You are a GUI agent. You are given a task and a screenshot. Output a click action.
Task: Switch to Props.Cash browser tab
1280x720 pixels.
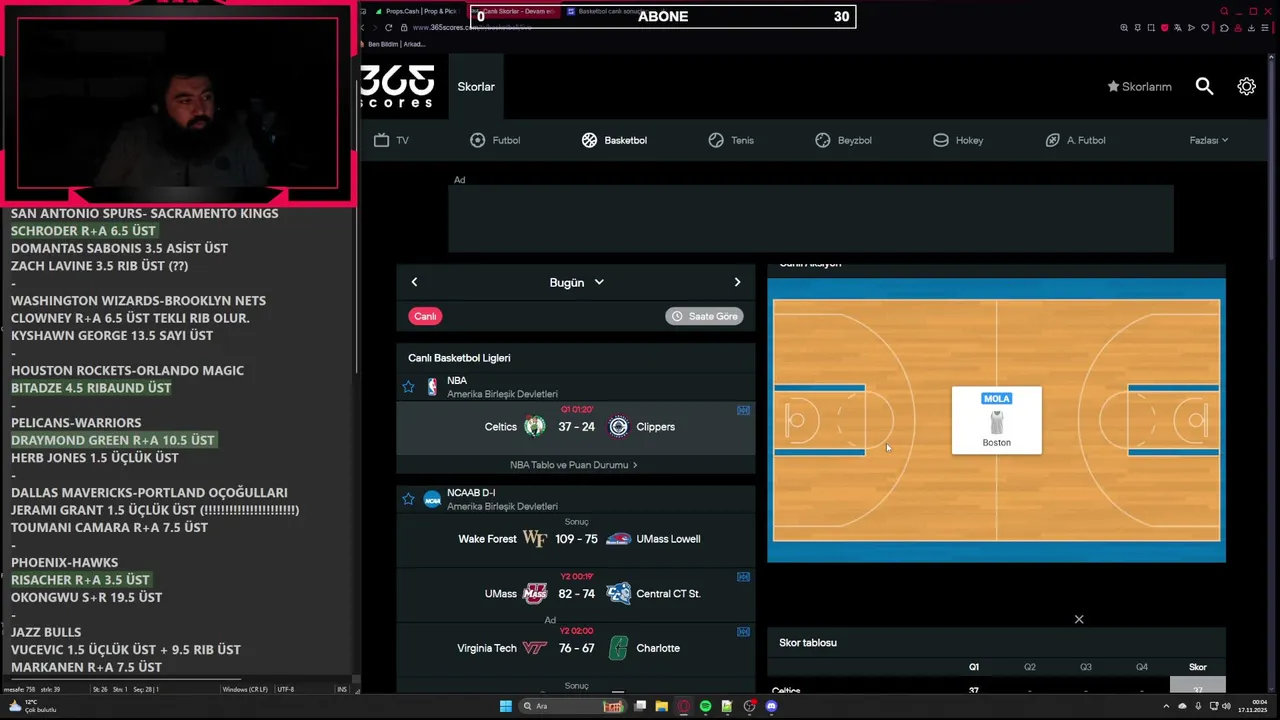(x=416, y=11)
